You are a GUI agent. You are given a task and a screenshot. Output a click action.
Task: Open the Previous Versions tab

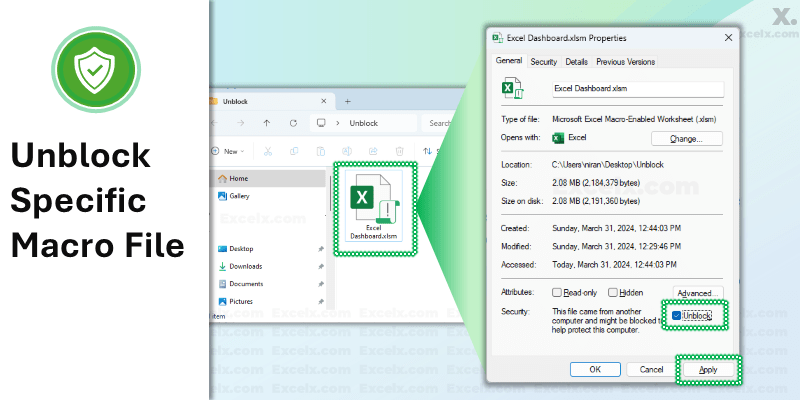pyautogui.click(x=625, y=62)
